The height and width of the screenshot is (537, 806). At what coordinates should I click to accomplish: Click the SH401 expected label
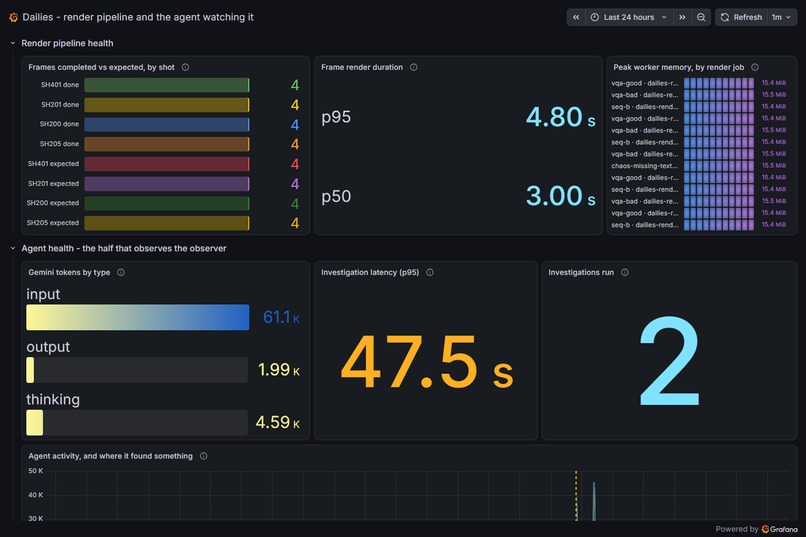coord(53,164)
